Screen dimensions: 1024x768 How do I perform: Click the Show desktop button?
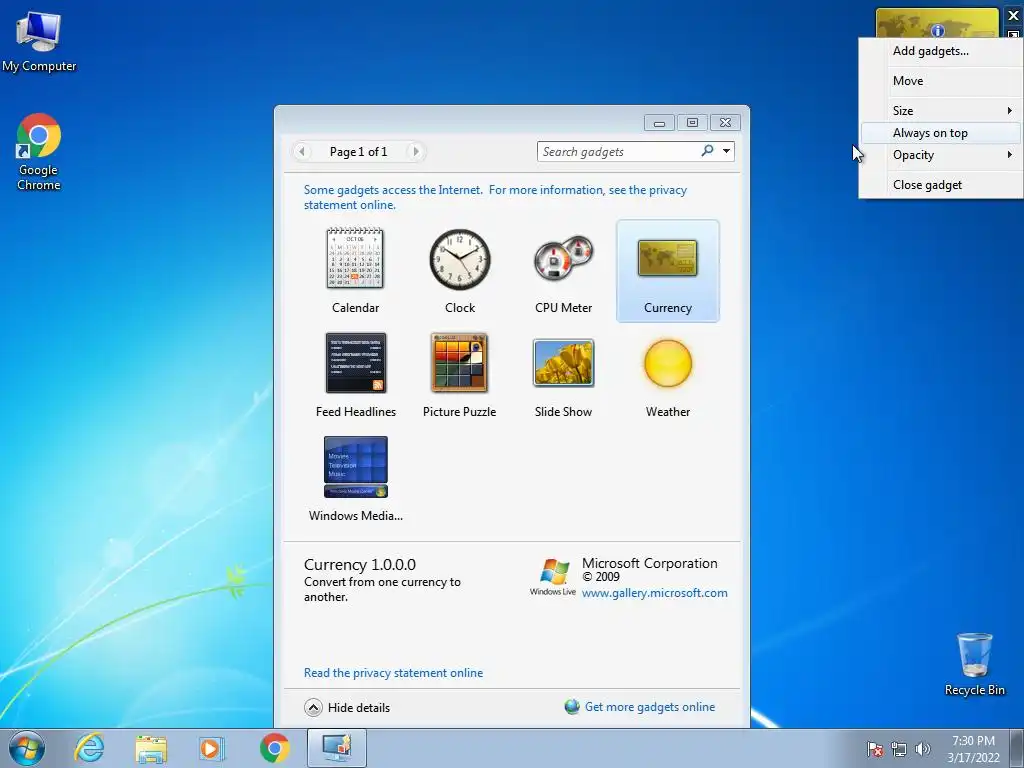[1017, 748]
